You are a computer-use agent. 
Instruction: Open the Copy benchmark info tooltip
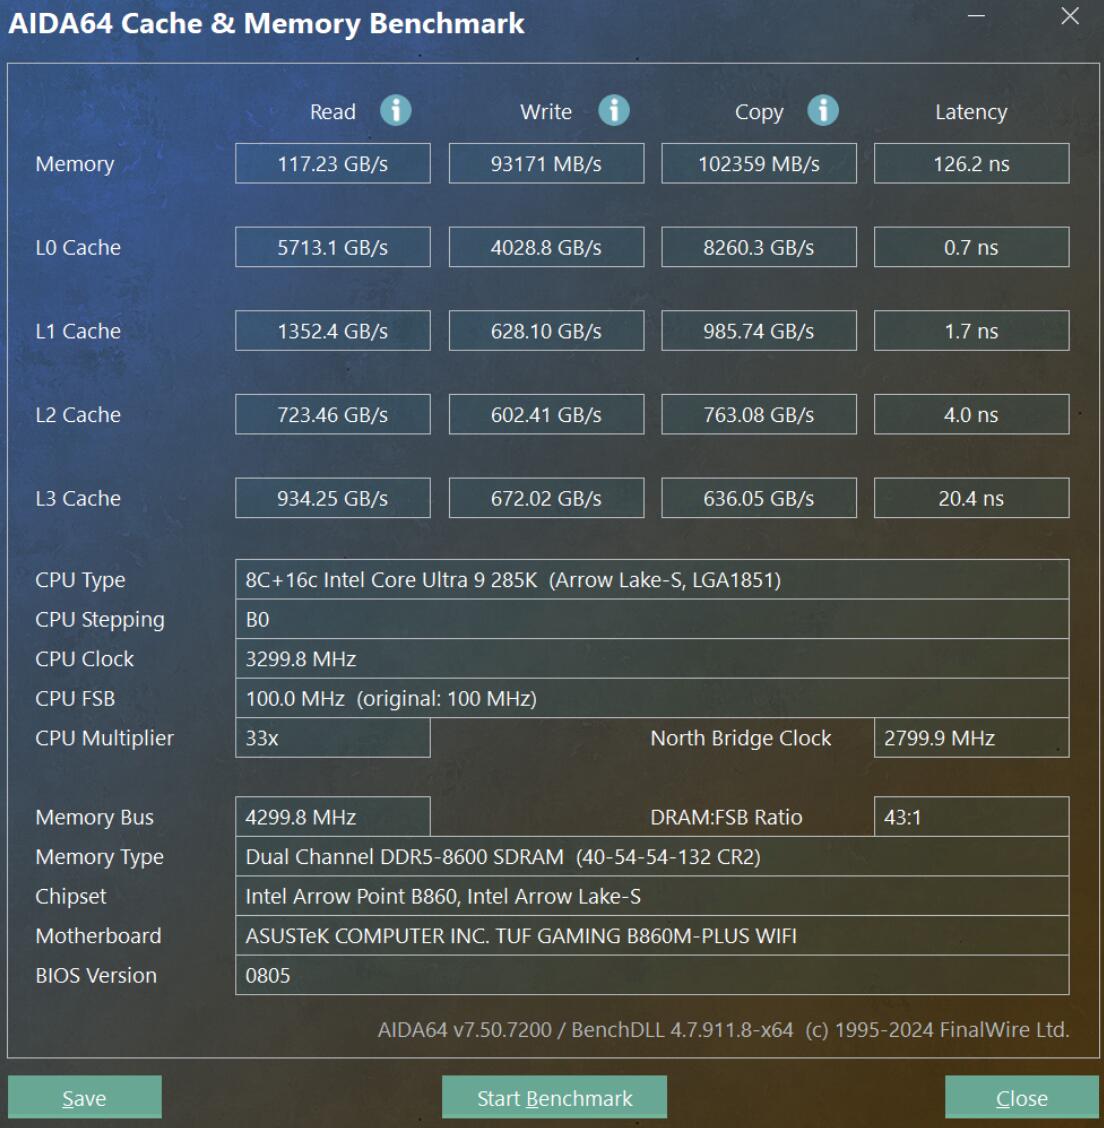pyautogui.click(x=823, y=111)
